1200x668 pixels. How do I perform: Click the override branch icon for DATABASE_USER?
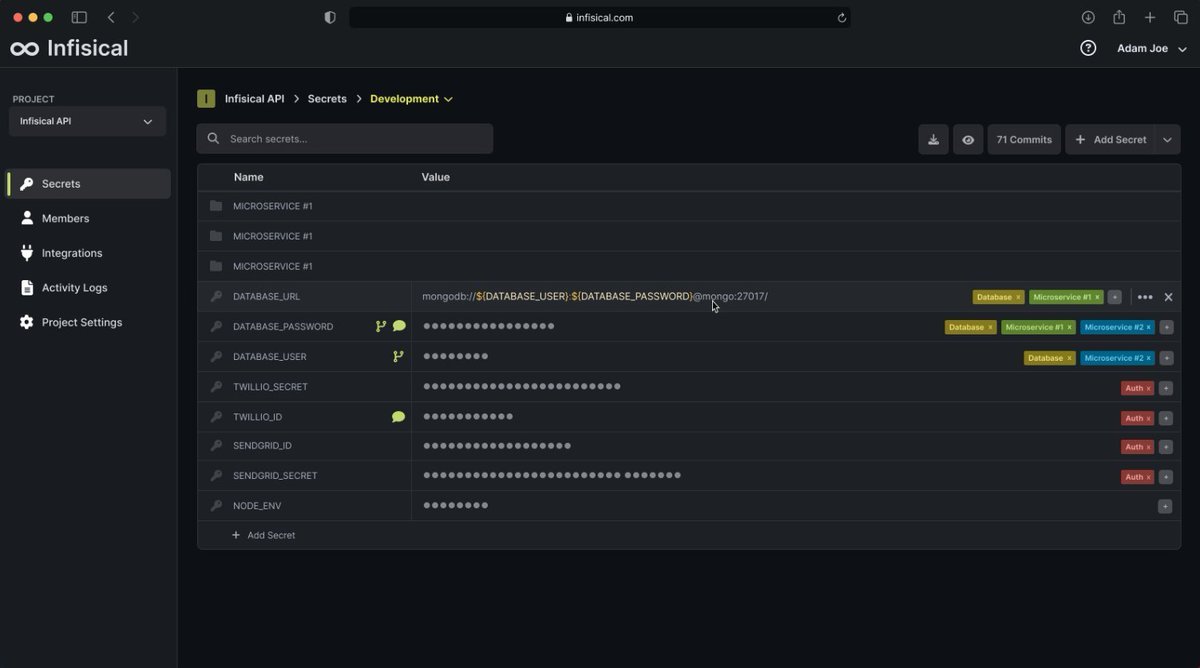point(398,357)
